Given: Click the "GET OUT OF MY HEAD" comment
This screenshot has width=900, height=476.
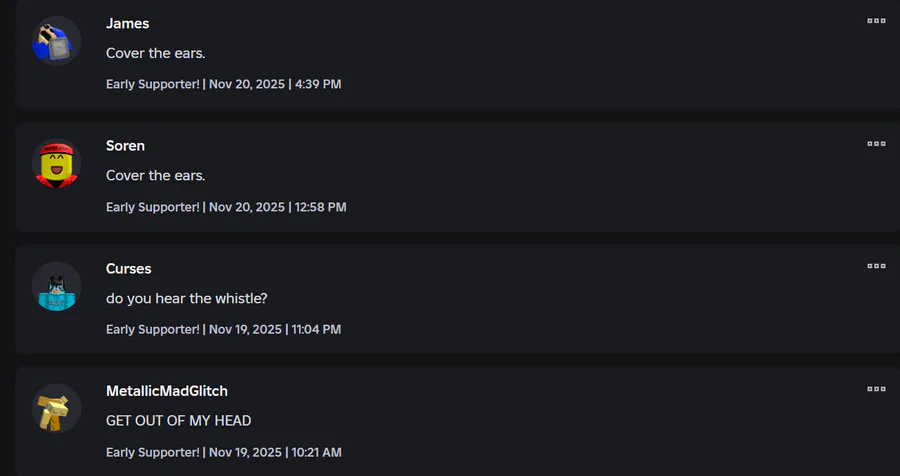Looking at the screenshot, I should point(179,421).
